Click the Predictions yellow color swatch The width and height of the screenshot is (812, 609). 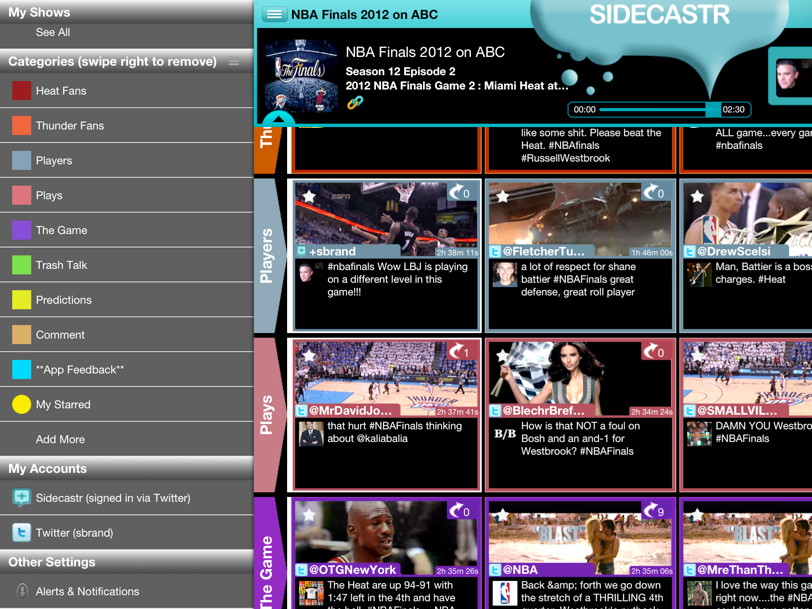pyautogui.click(x=21, y=299)
